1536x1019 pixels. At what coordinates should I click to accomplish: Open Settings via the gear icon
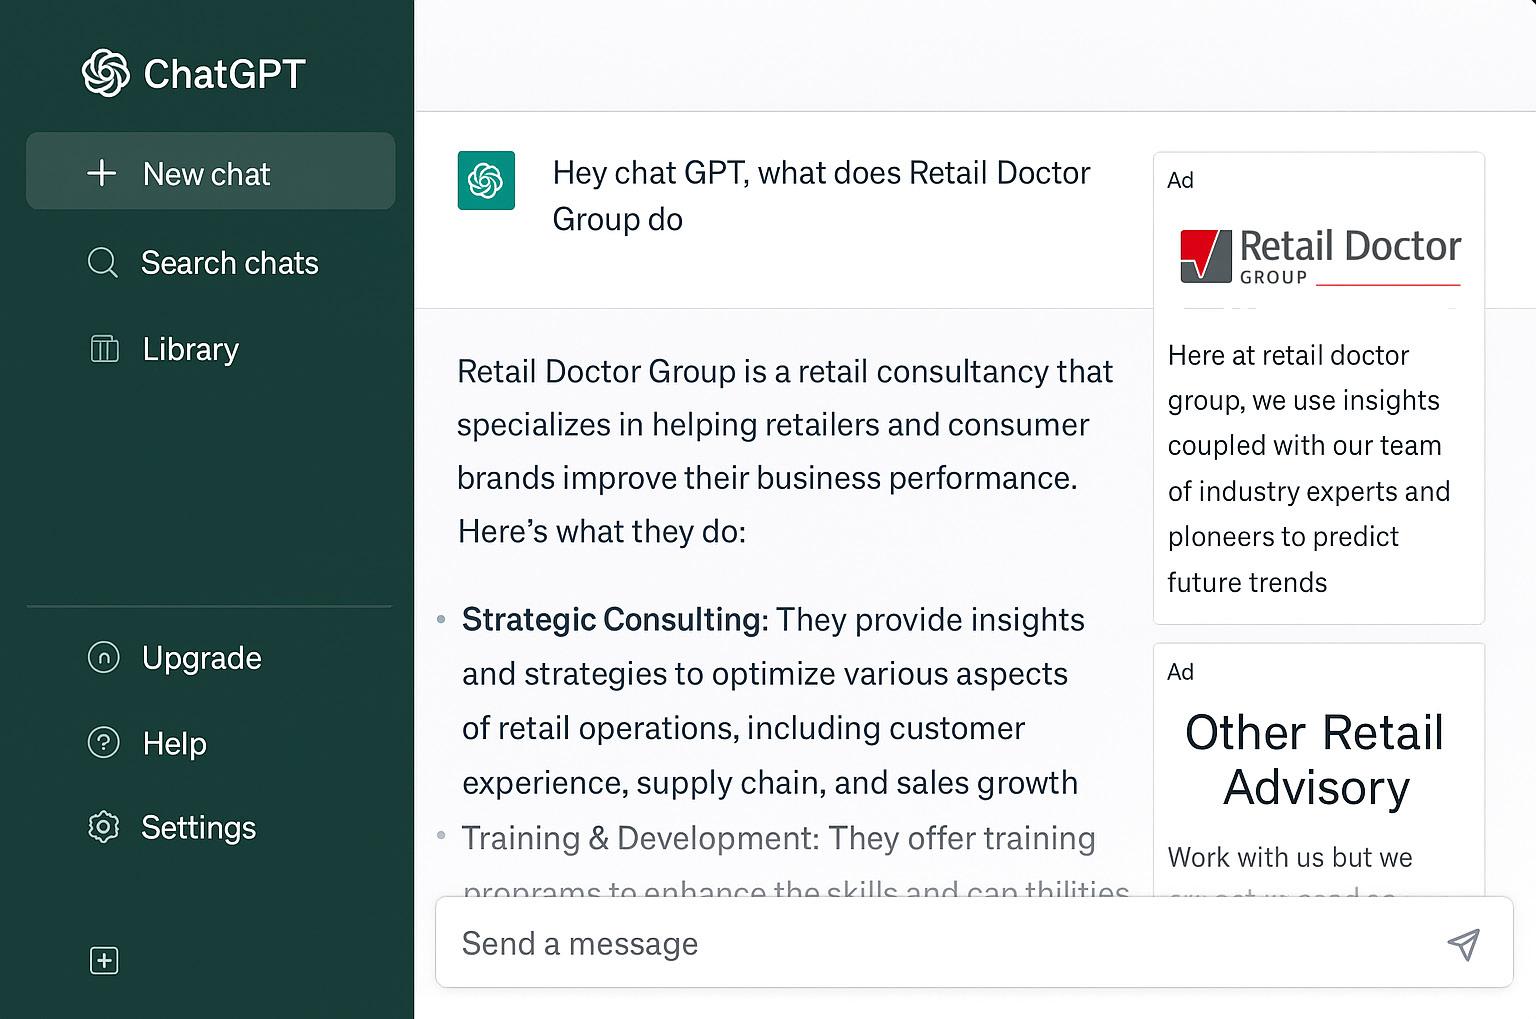click(104, 827)
